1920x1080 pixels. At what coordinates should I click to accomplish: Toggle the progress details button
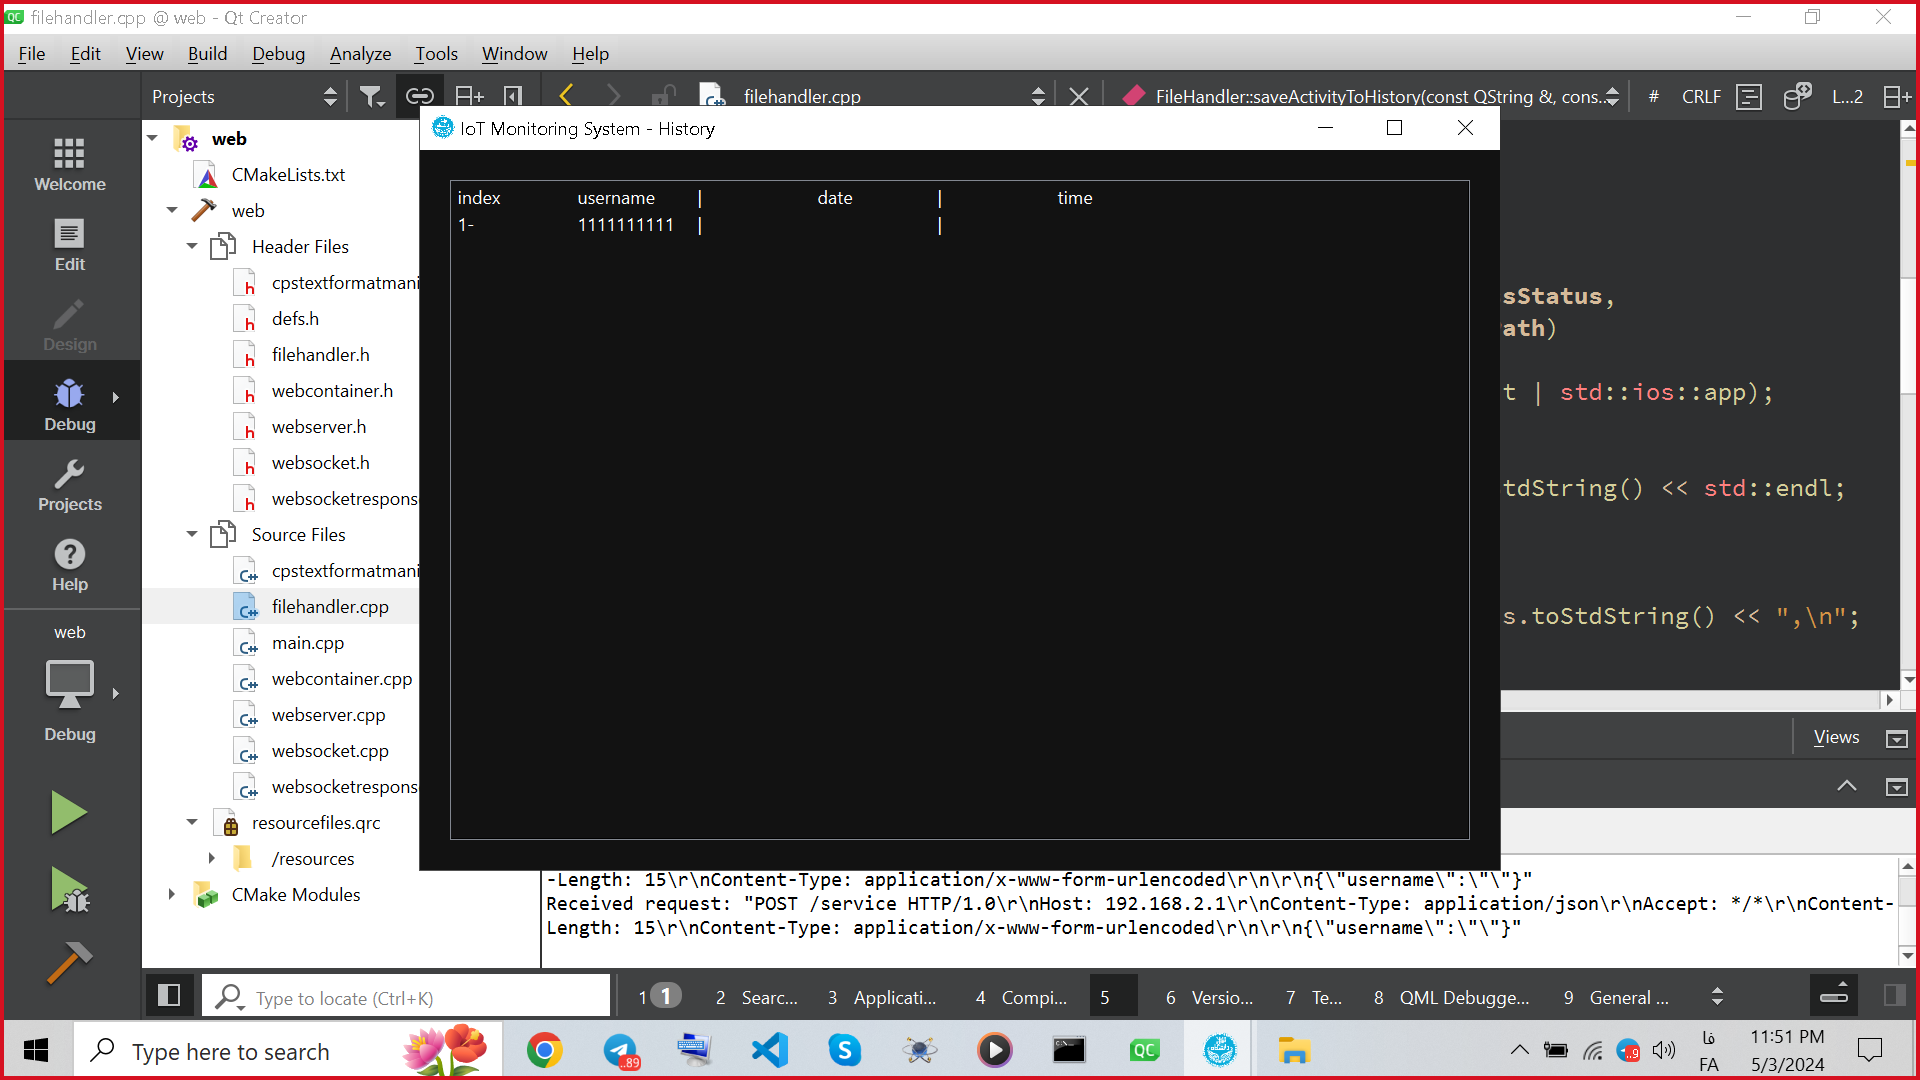coord(1834,996)
